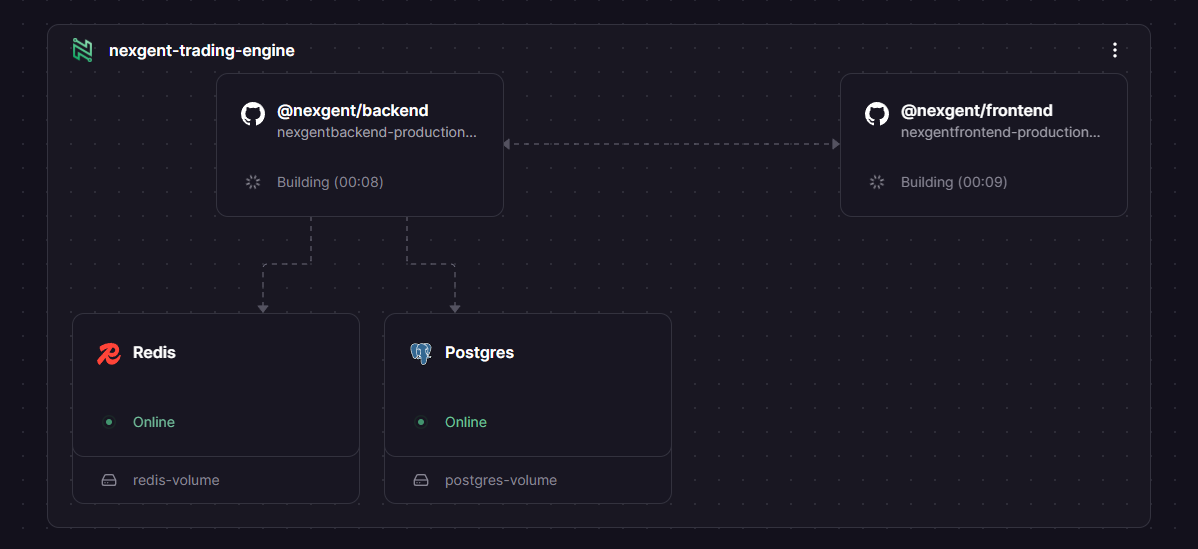1198x549 pixels.
Task: Select the @nexgent/frontend service title
Action: (977, 111)
